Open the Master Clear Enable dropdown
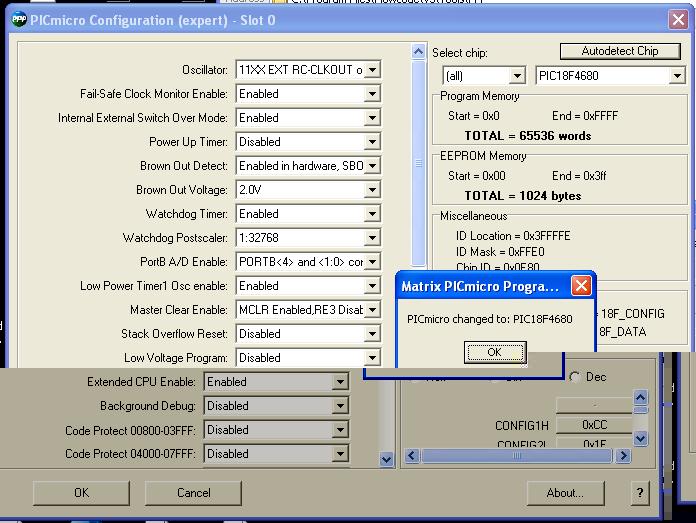The image size is (696, 523). 372,309
